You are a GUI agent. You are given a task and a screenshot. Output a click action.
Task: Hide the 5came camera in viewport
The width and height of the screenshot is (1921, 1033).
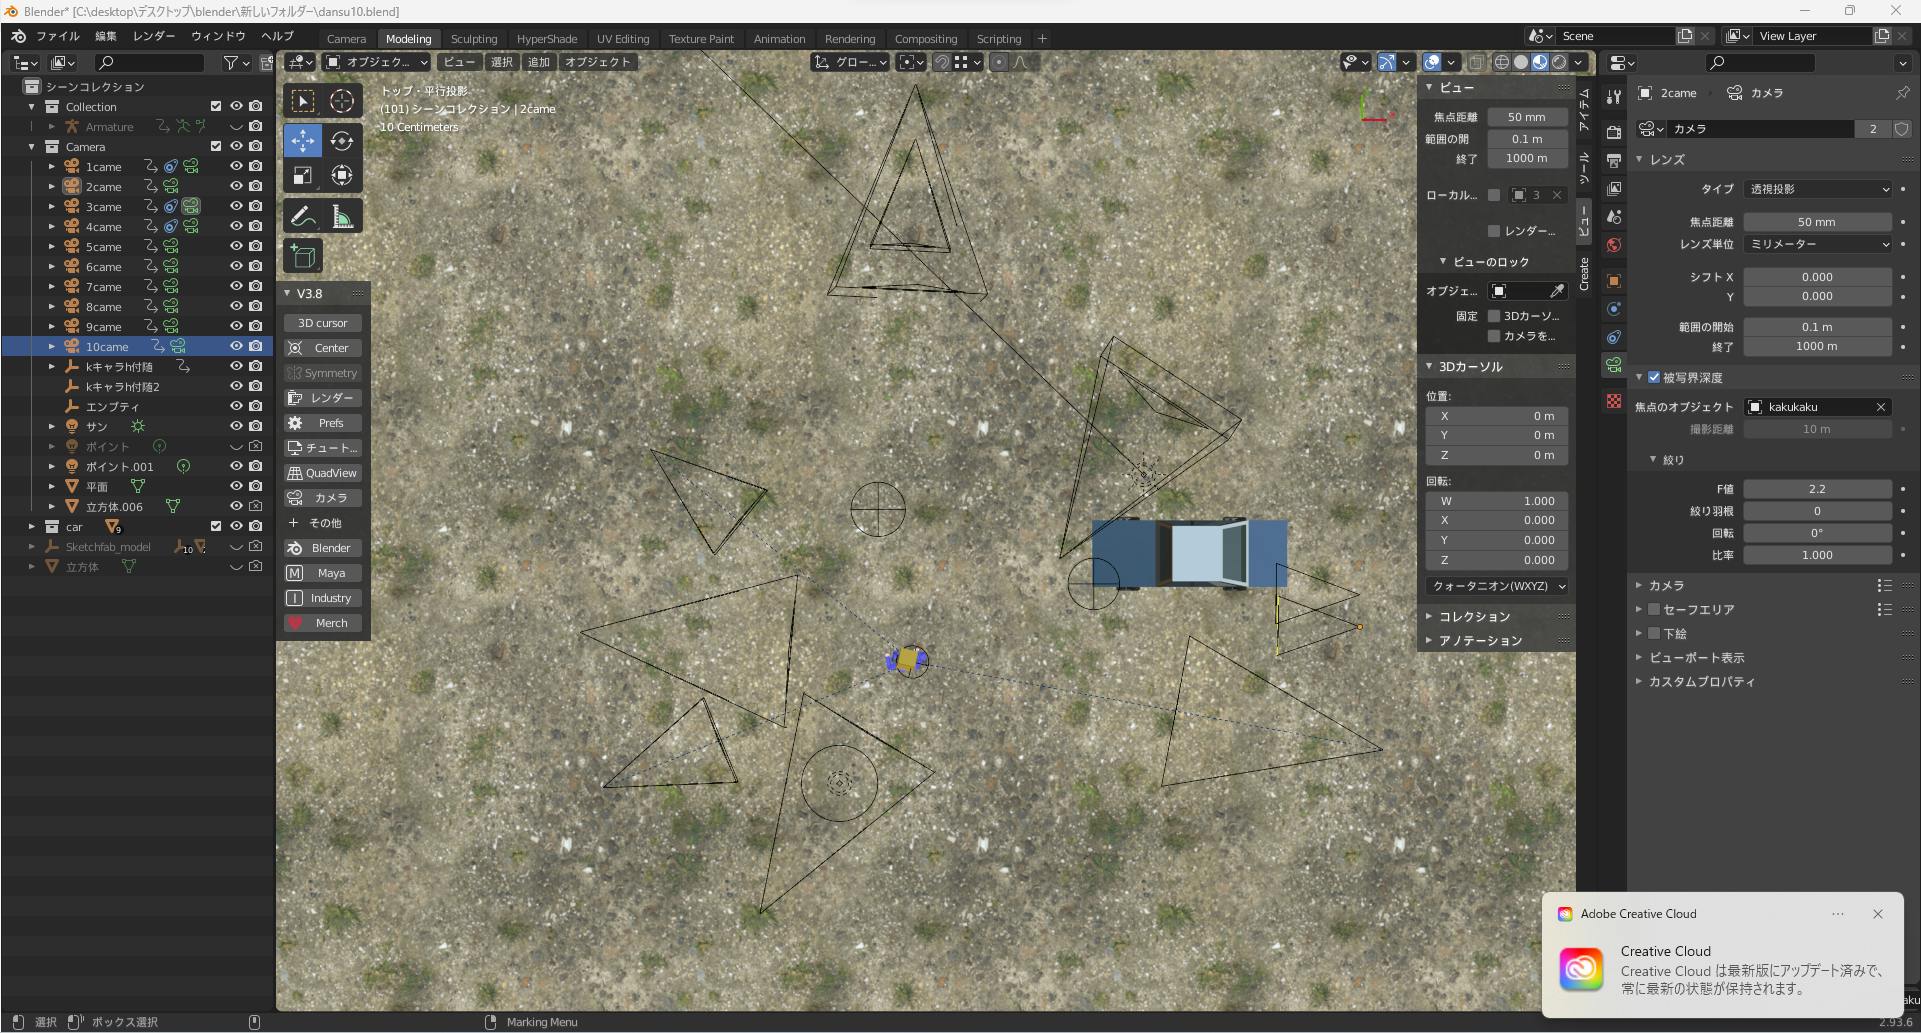[x=236, y=246]
